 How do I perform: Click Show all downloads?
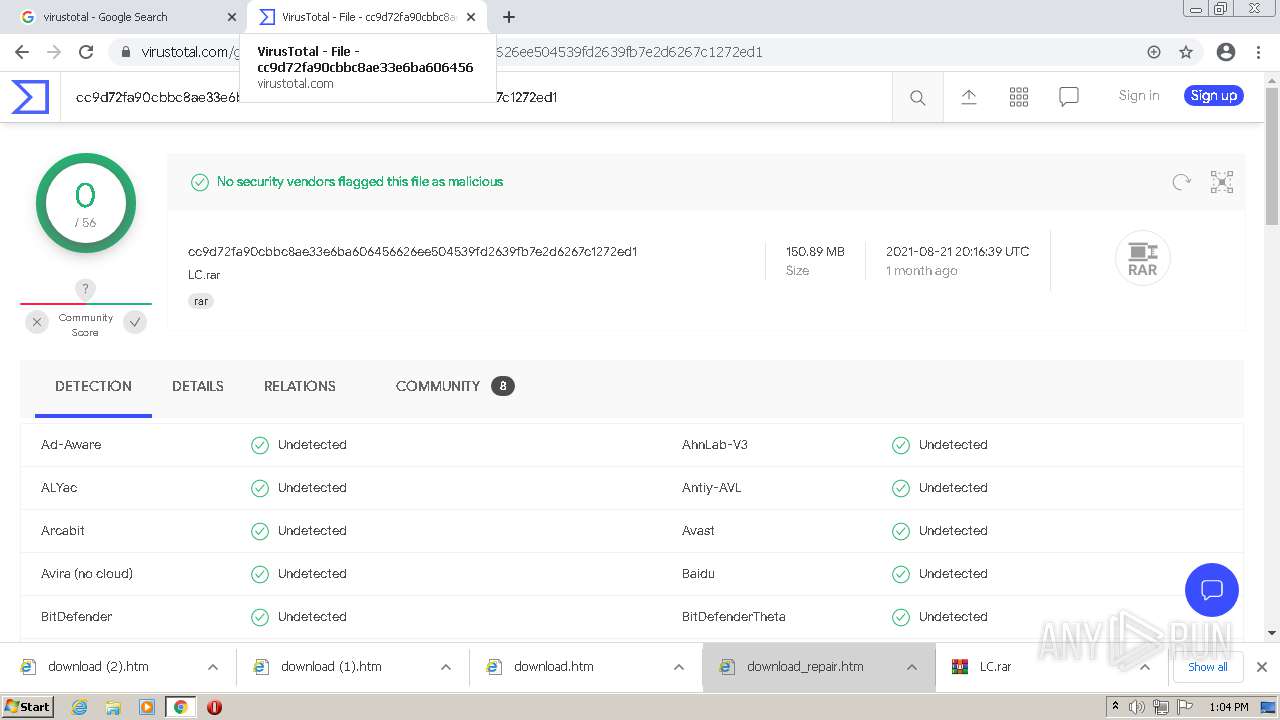pos(1208,667)
